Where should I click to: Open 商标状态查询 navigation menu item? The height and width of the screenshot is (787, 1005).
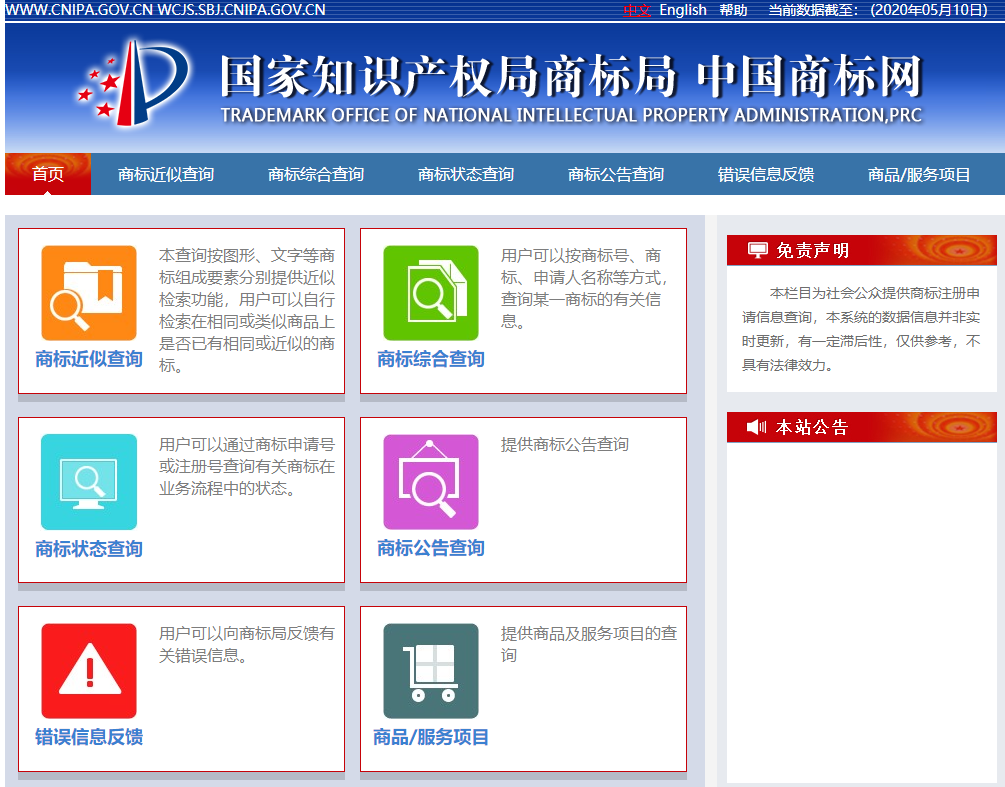(466, 174)
